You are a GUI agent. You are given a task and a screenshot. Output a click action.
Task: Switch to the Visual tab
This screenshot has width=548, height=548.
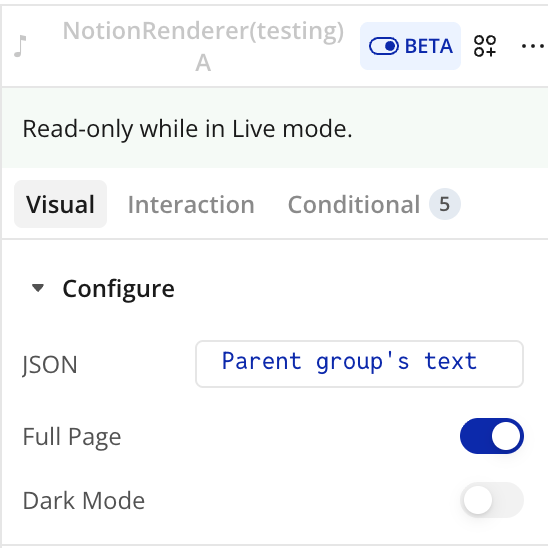click(60, 204)
